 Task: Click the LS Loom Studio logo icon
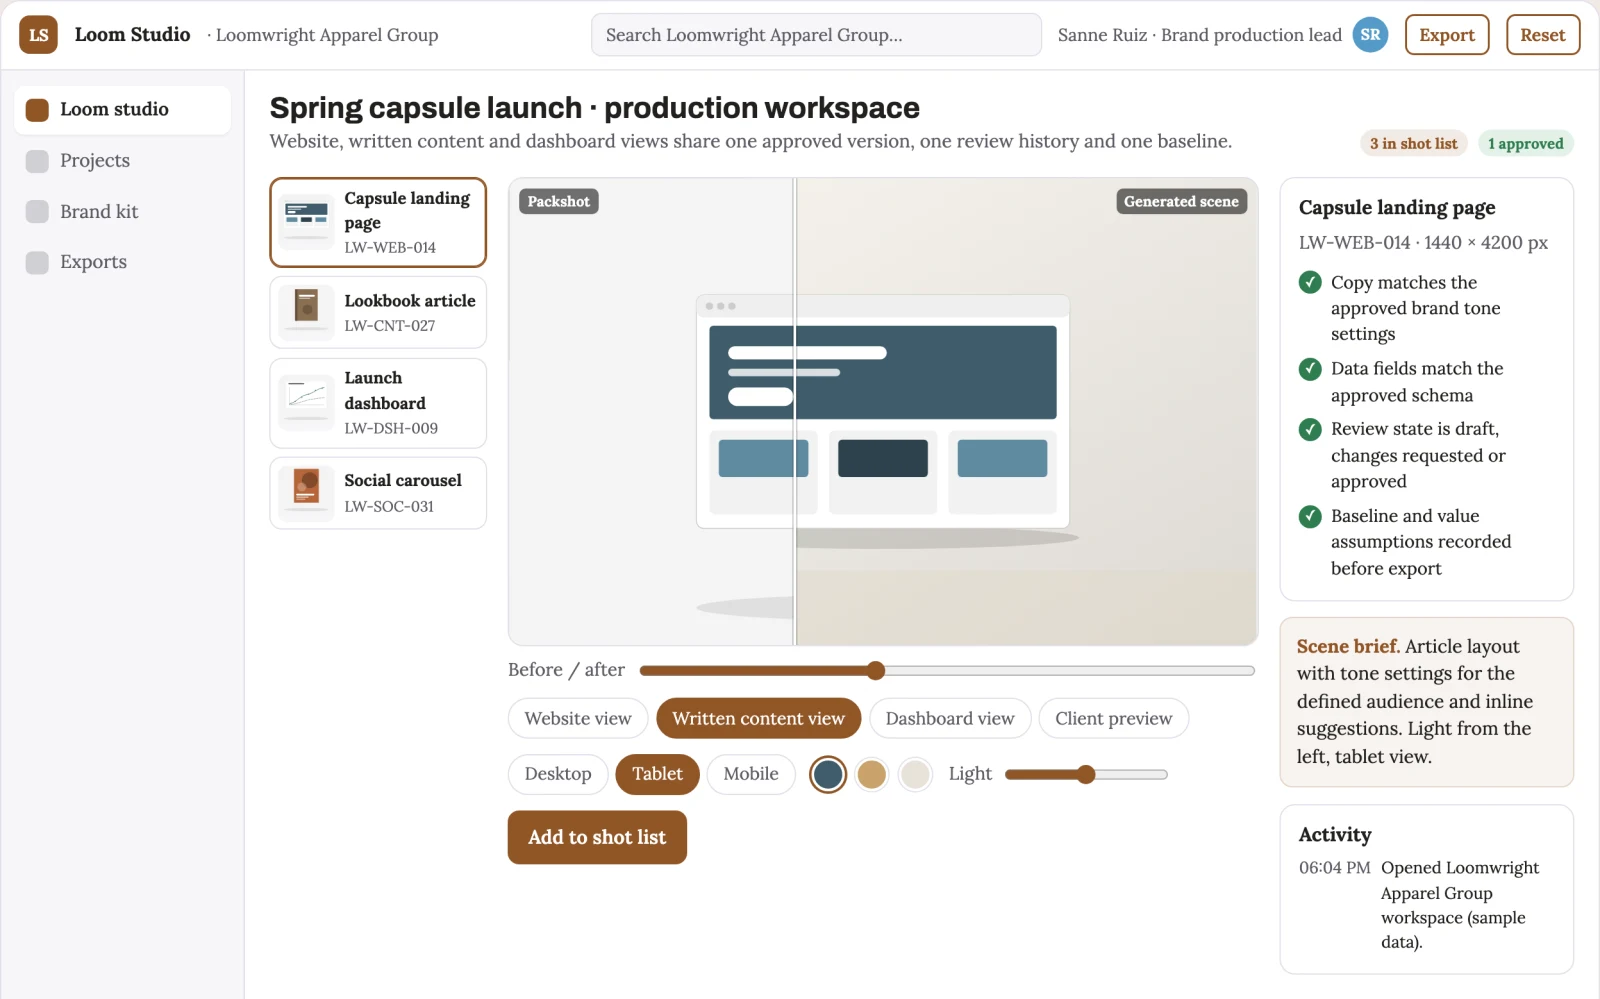tap(38, 35)
